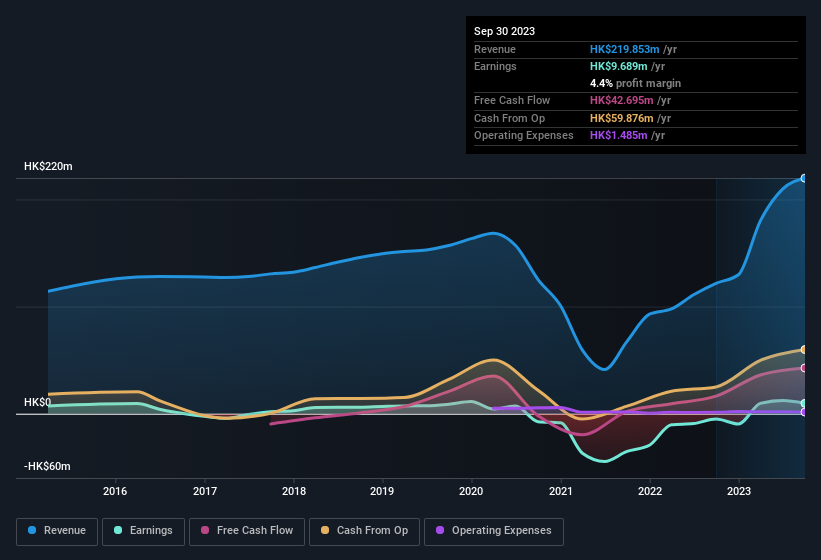Screen dimensions: 821x560
Task: Select the 2018 x-axis label
Action: point(294,491)
